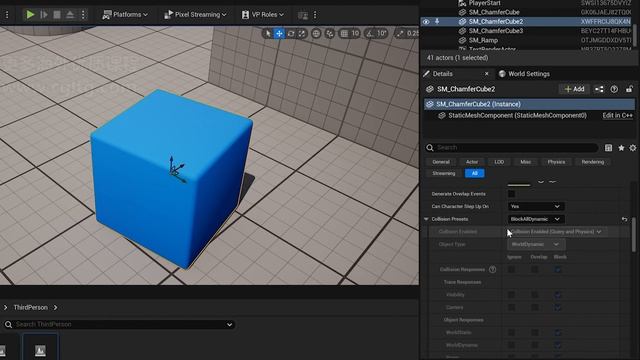Open rotation snap value 10°
This screenshot has height=360, width=640.
381,33
